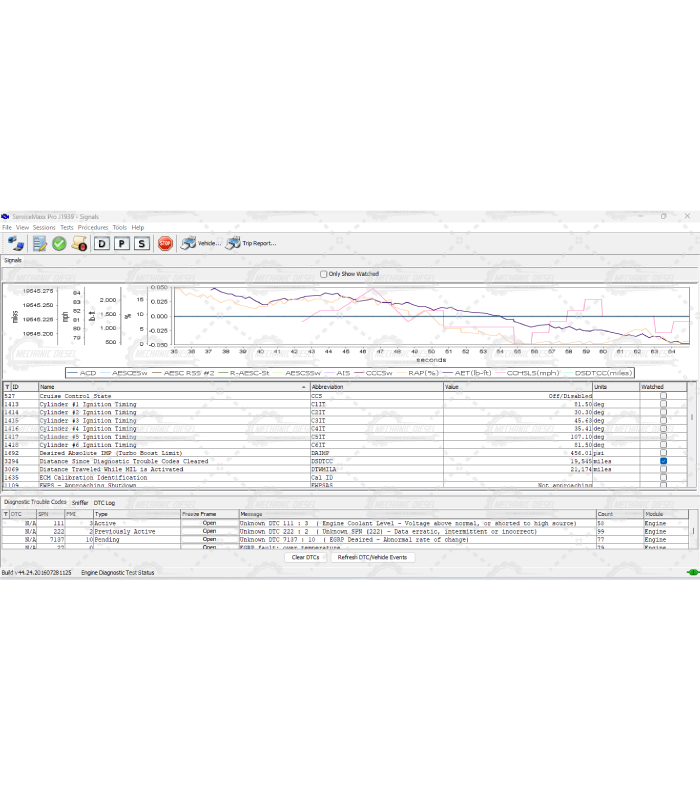Check Watched box for Cruise Control State
Image resolution: width=700 pixels, height=800 pixels.
(663, 396)
